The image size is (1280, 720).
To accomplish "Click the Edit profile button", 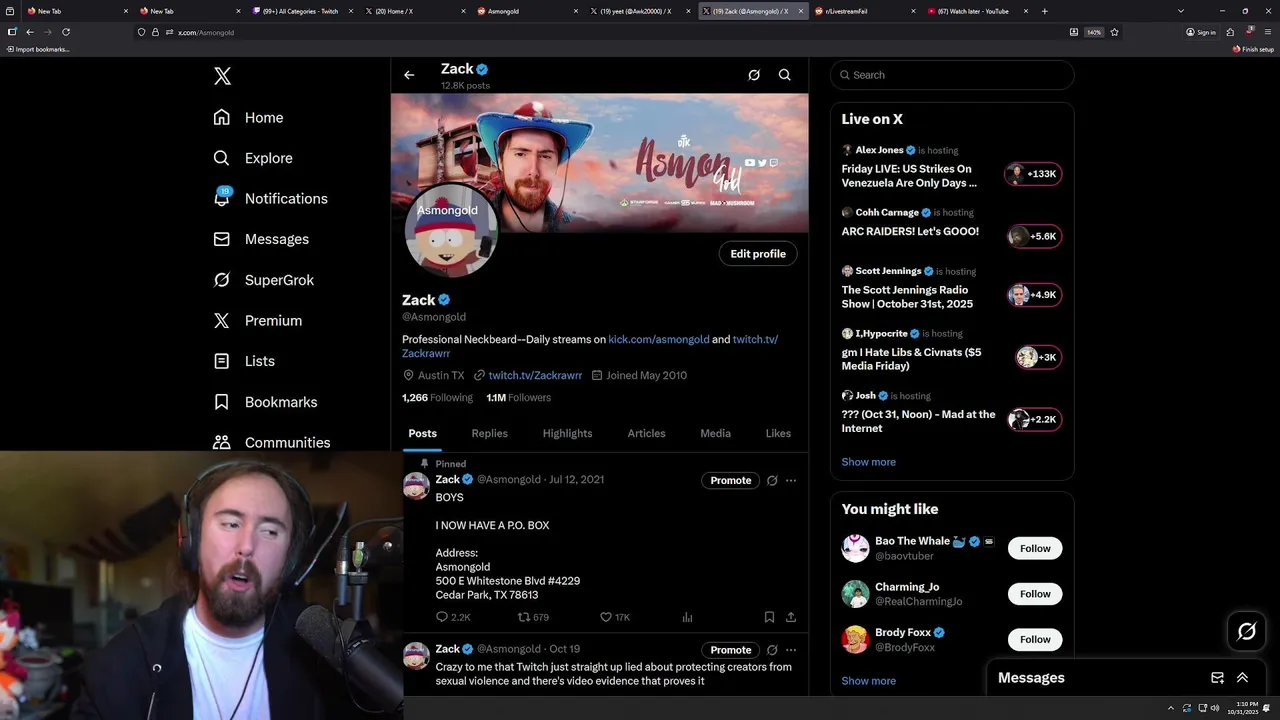I will [x=758, y=254].
